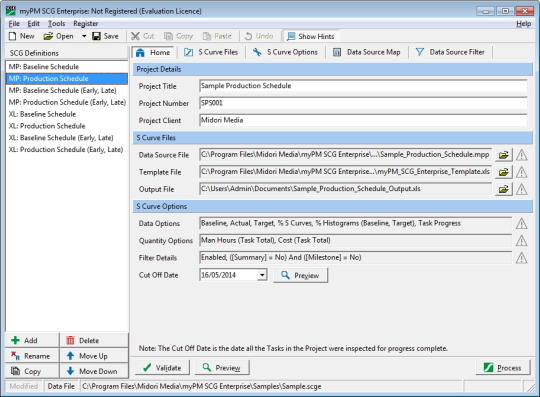540x397 pixels.
Task: Click warning icon beside Data Source File
Action: click(521, 155)
